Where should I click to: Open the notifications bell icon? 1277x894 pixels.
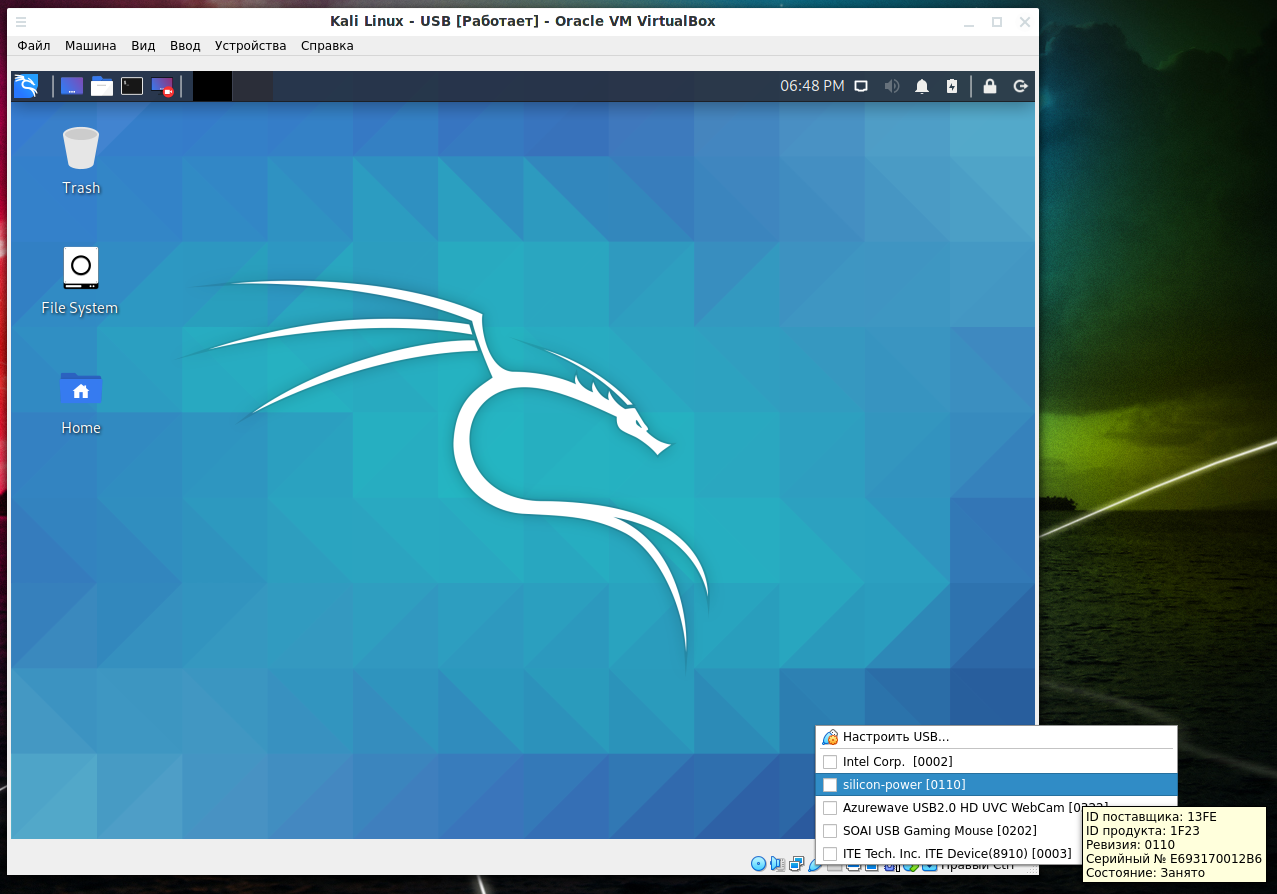tap(922, 86)
